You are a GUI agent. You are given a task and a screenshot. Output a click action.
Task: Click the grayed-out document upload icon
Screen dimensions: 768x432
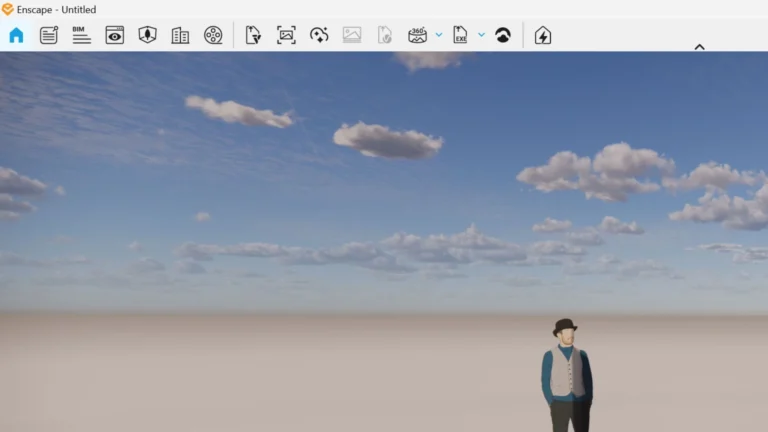[384, 35]
